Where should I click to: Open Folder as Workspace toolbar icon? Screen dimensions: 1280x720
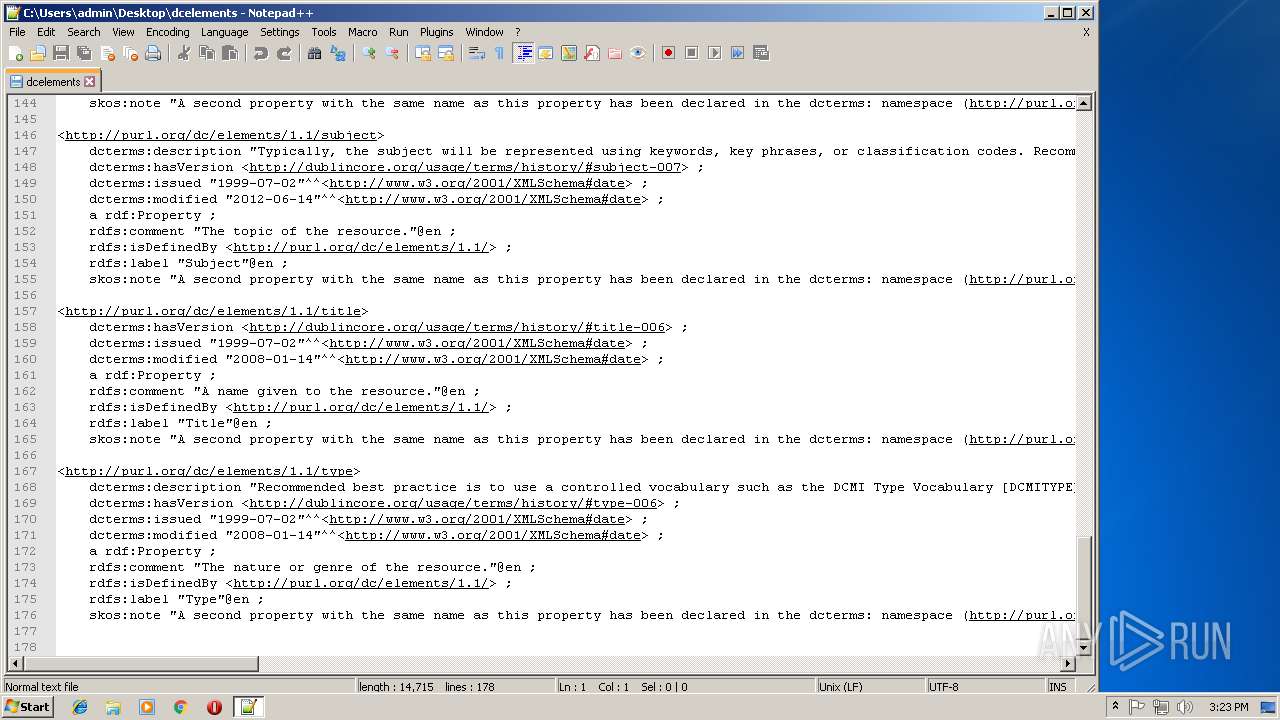[x=615, y=53]
